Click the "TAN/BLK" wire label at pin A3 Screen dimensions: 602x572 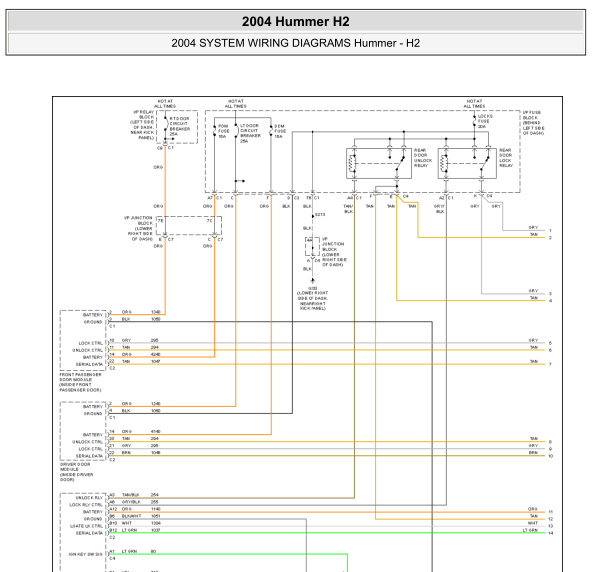click(x=131, y=495)
